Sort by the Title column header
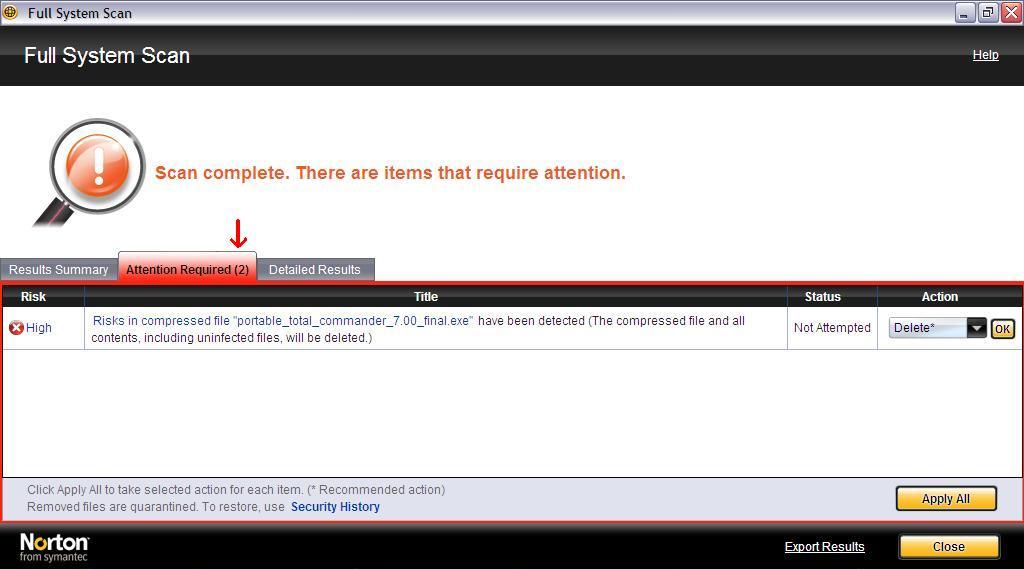The image size is (1024, 569). click(x=436, y=297)
